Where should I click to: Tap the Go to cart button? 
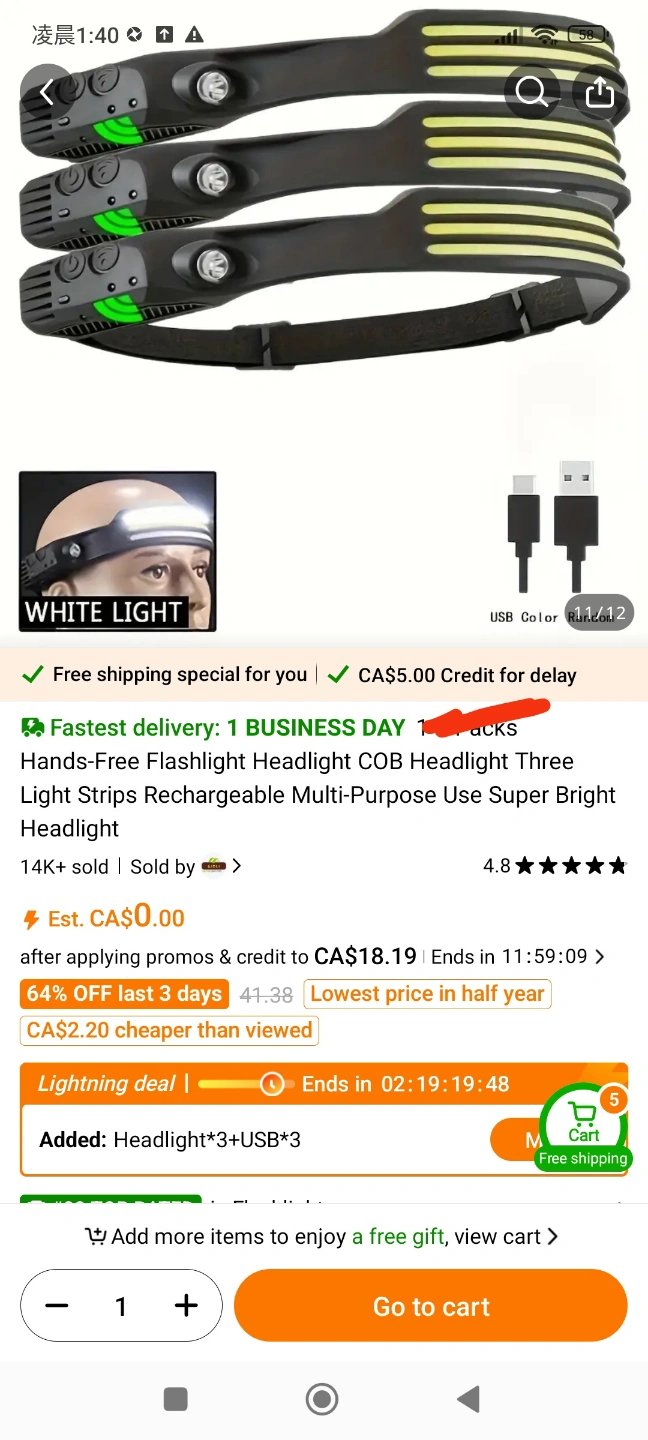click(431, 1306)
